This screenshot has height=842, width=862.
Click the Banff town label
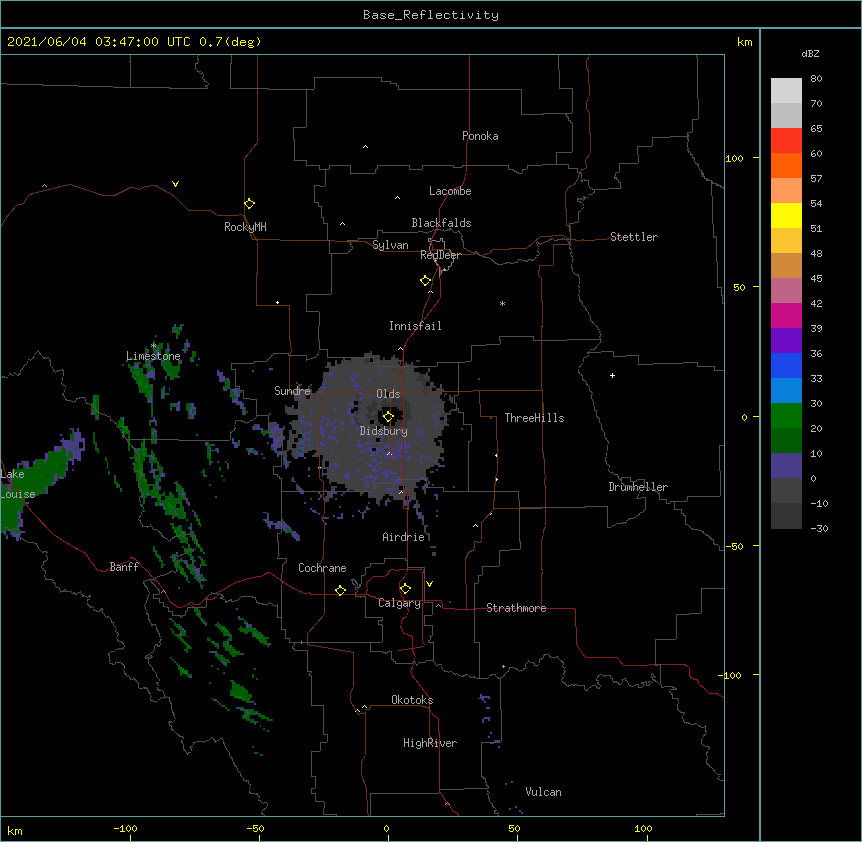[x=124, y=567]
